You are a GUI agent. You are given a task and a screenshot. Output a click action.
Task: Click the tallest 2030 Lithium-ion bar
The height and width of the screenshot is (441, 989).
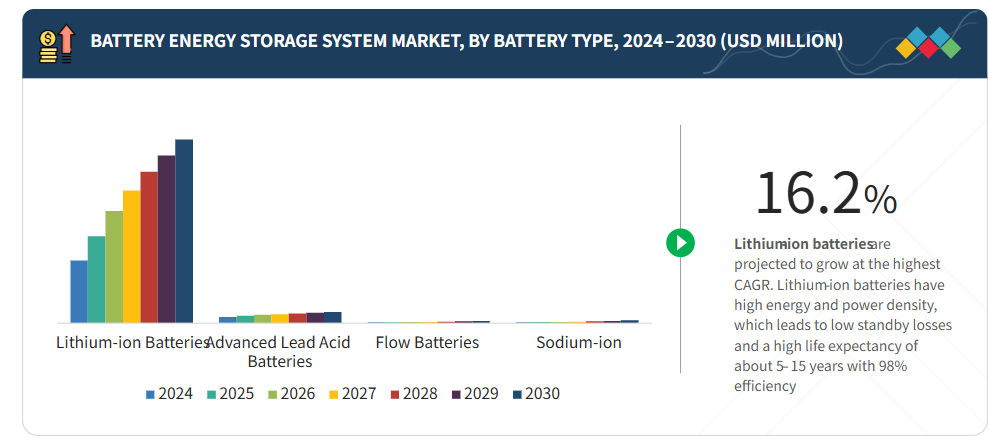(184, 231)
